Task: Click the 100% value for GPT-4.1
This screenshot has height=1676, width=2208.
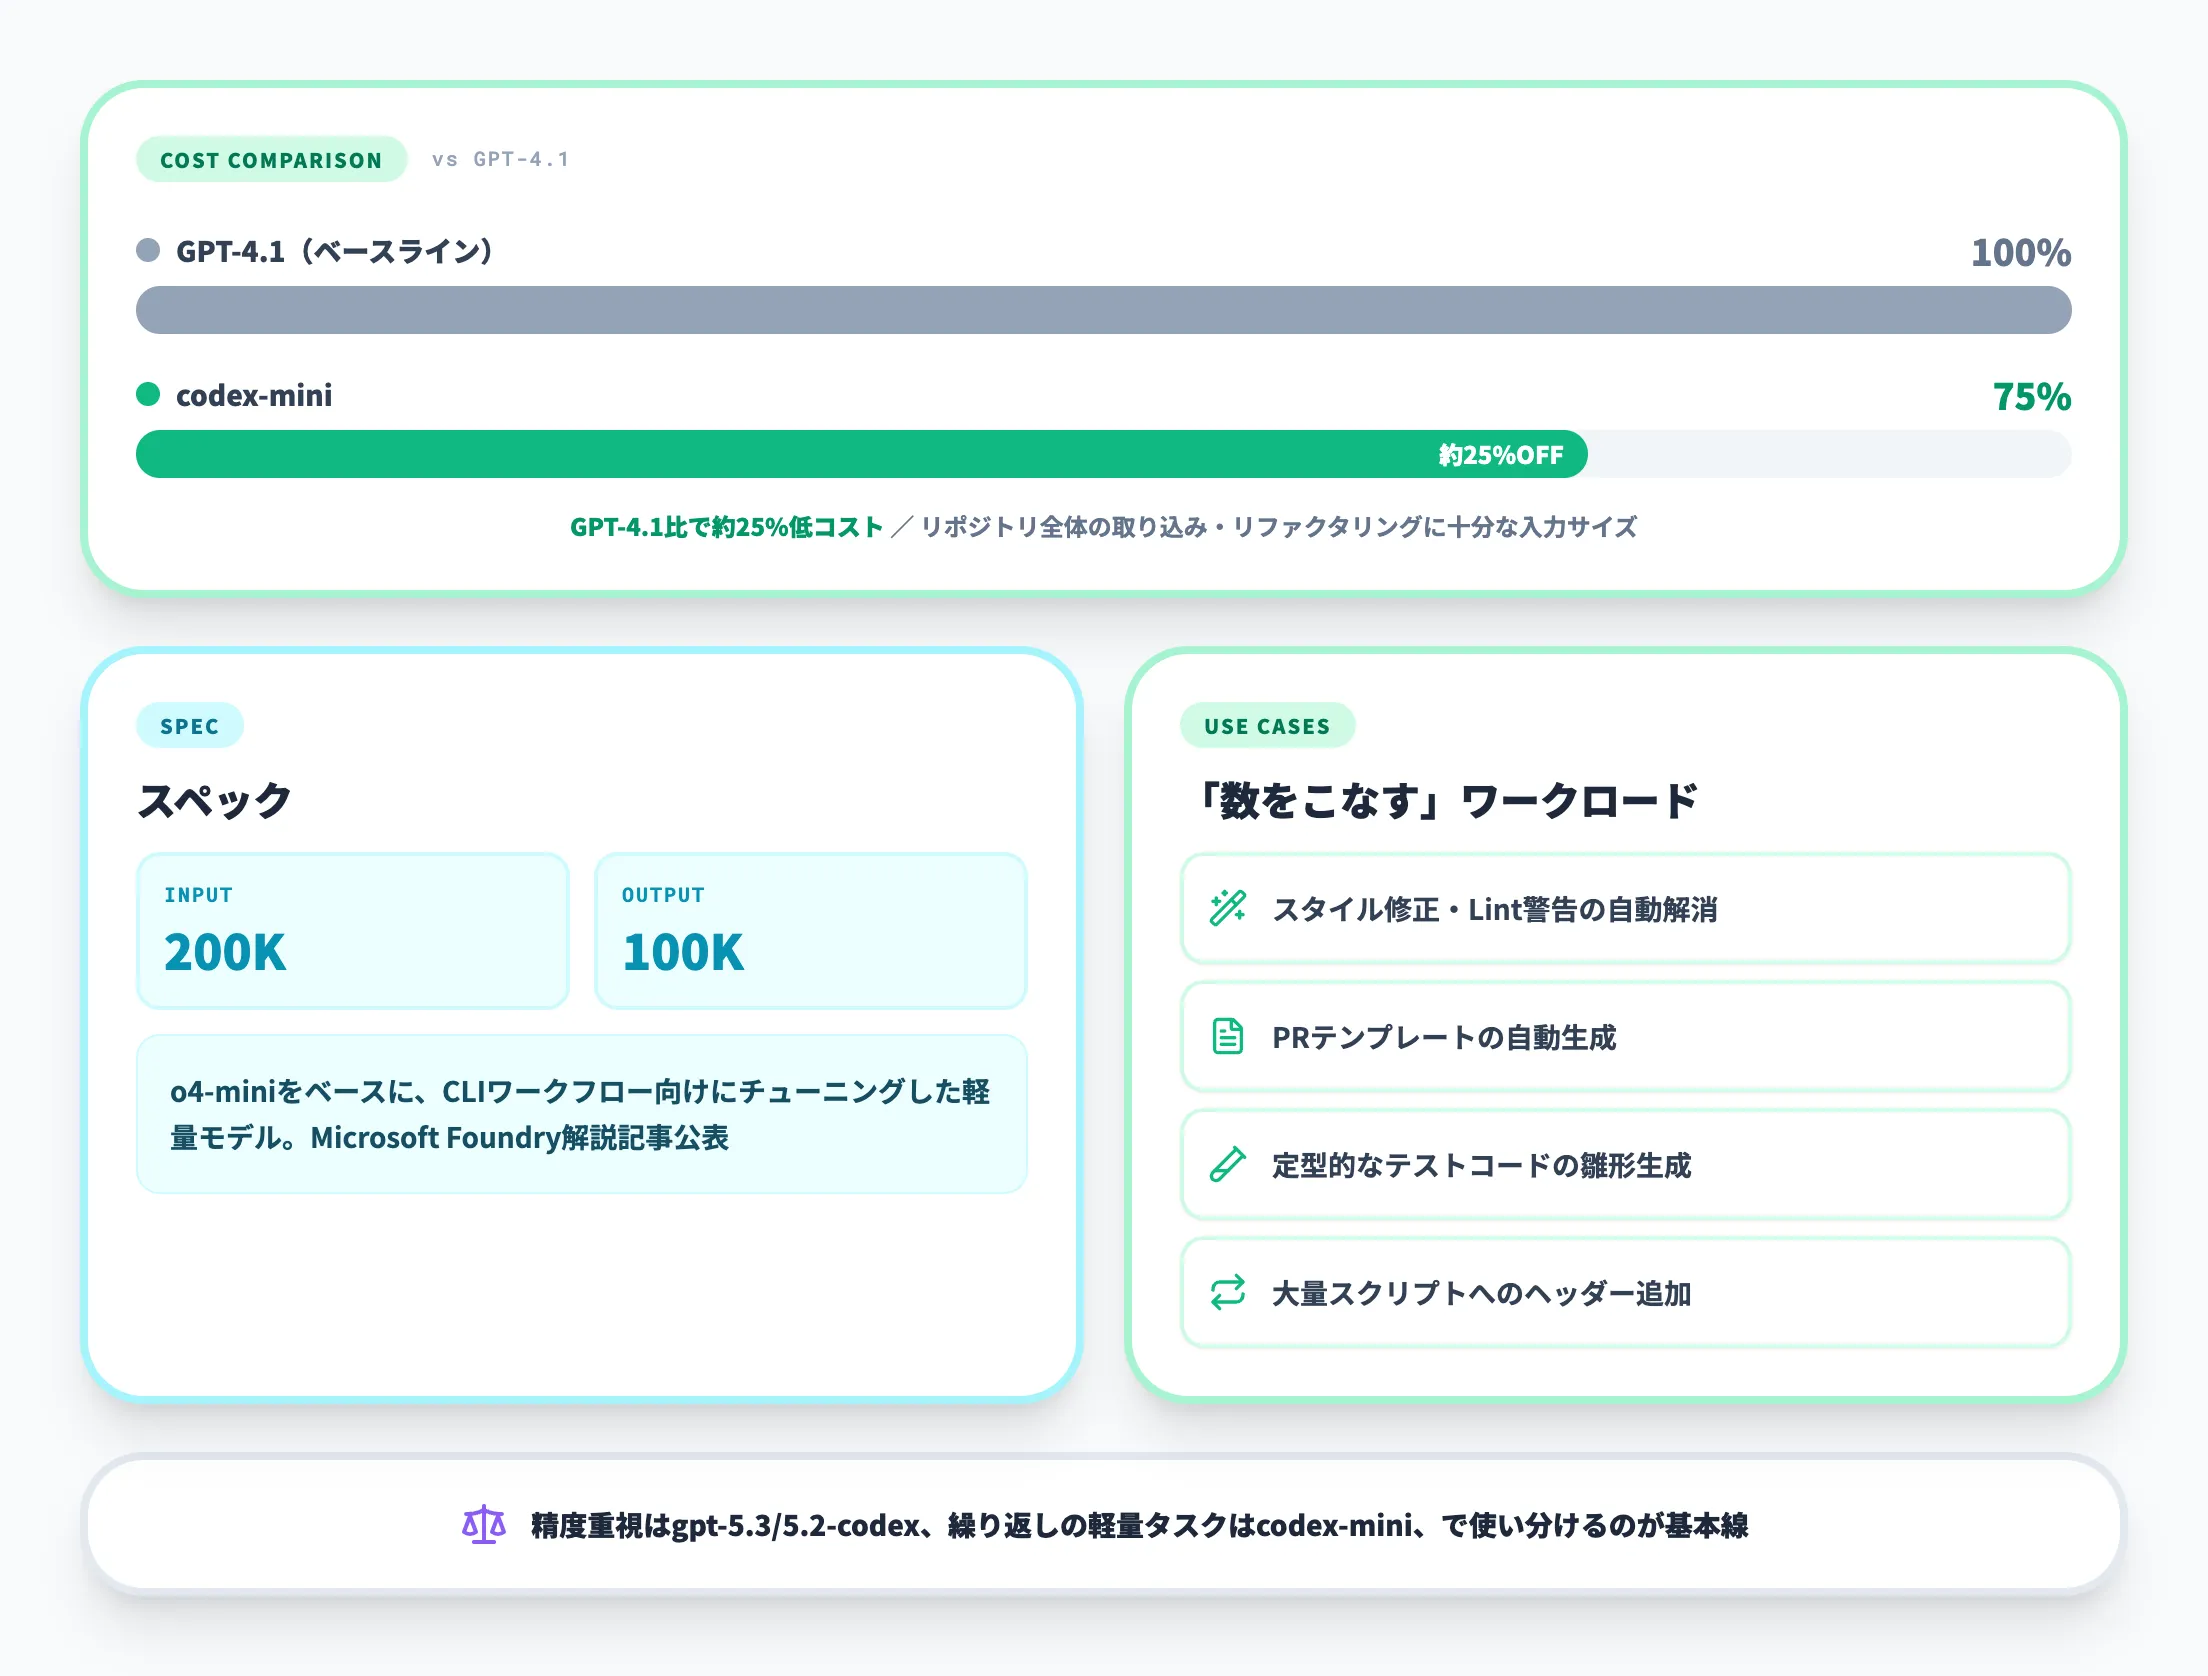Action: click(2020, 252)
